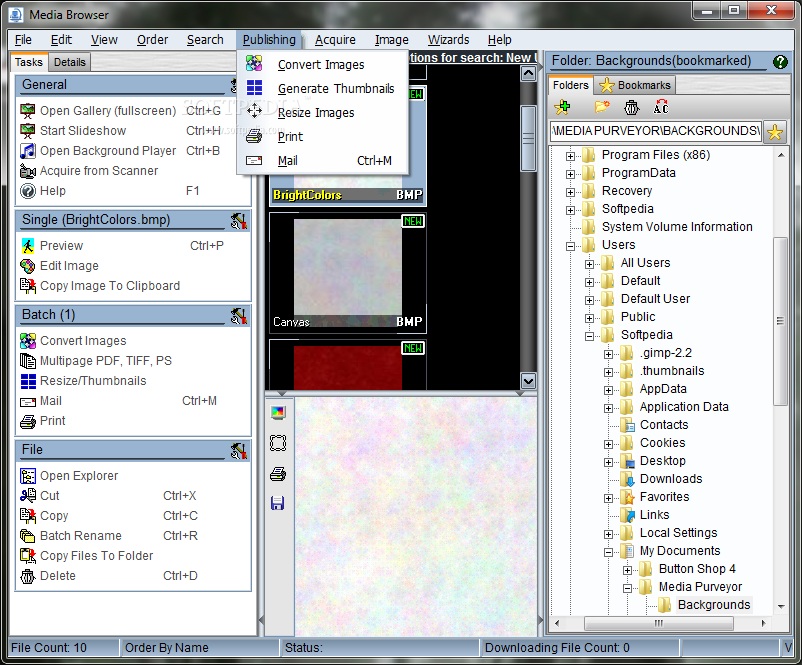Click the selection marquee icon beside preview

pos(278,442)
